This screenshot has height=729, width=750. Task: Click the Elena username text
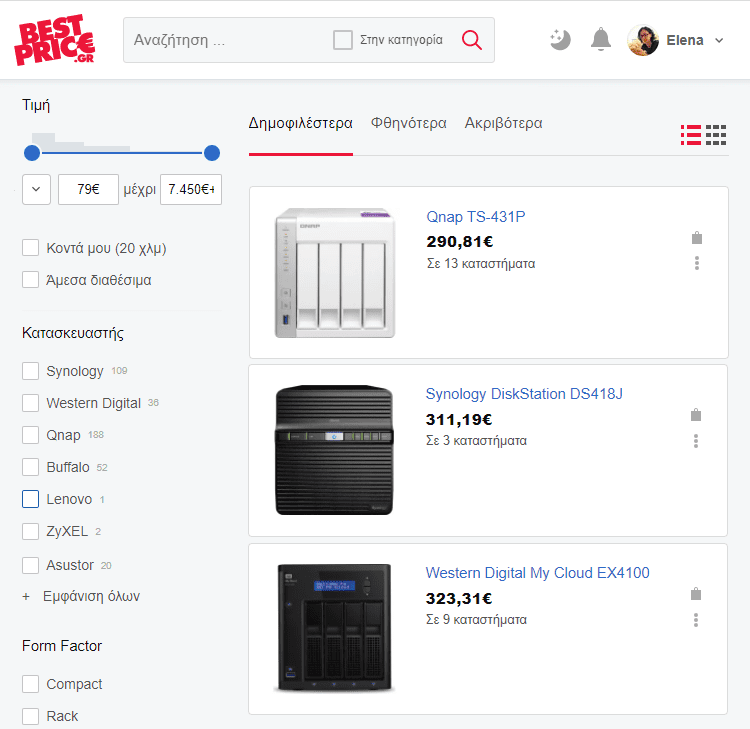pos(684,41)
